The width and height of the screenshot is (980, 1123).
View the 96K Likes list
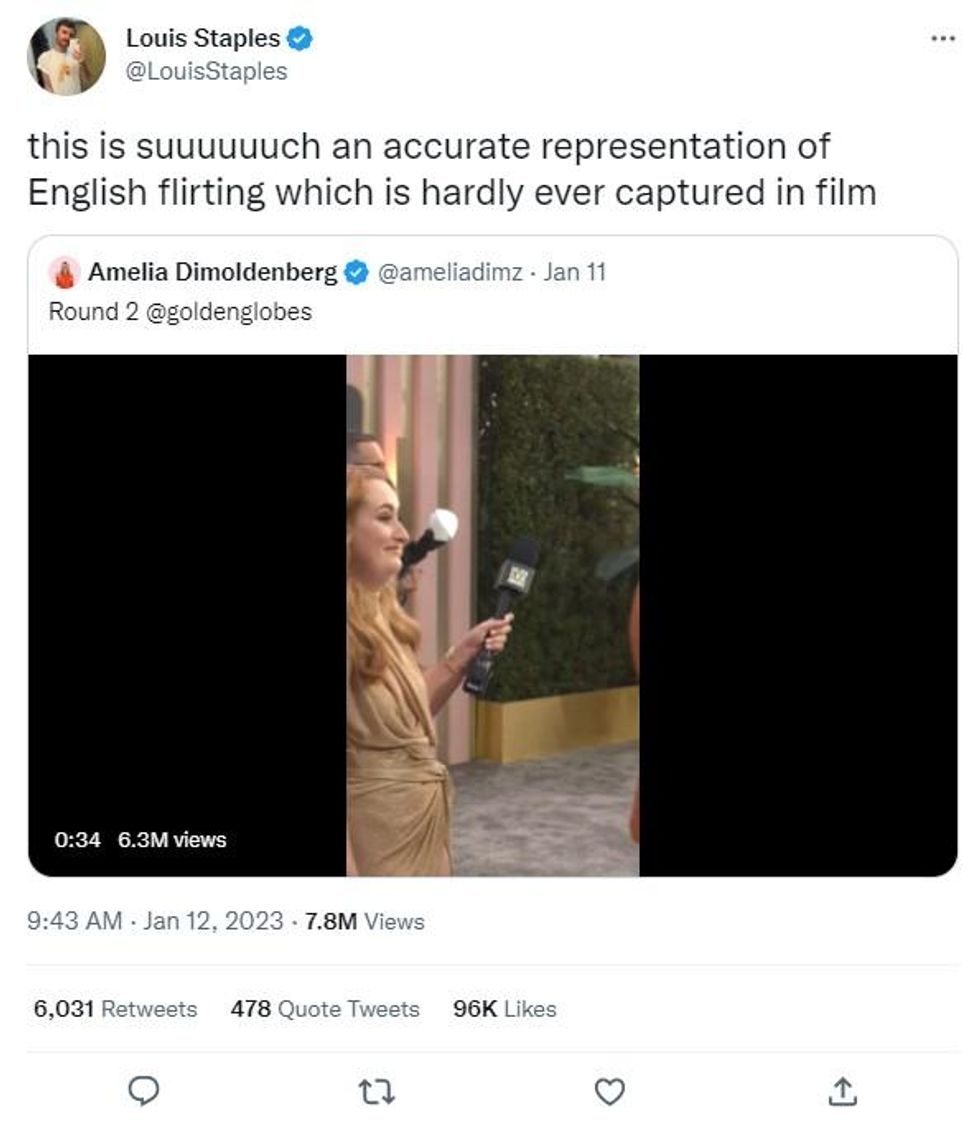504,1009
